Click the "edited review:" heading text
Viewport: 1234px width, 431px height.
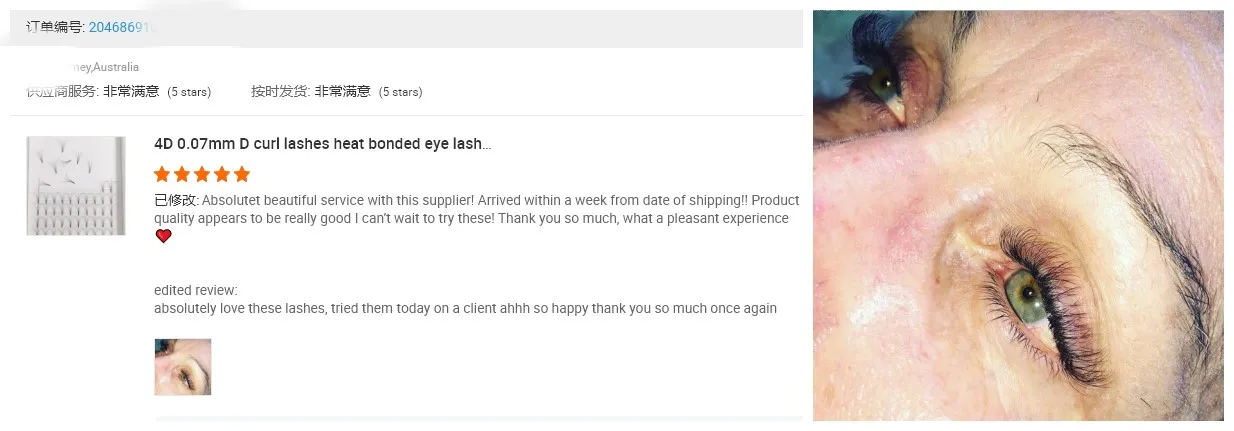click(x=196, y=291)
